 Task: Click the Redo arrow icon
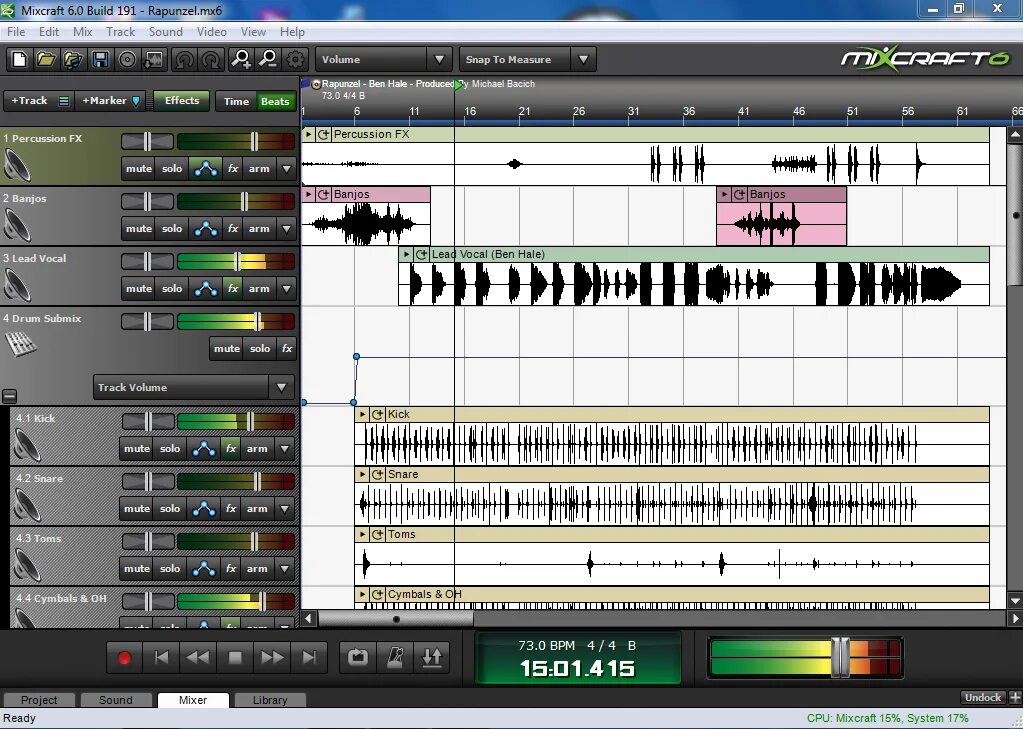211,59
